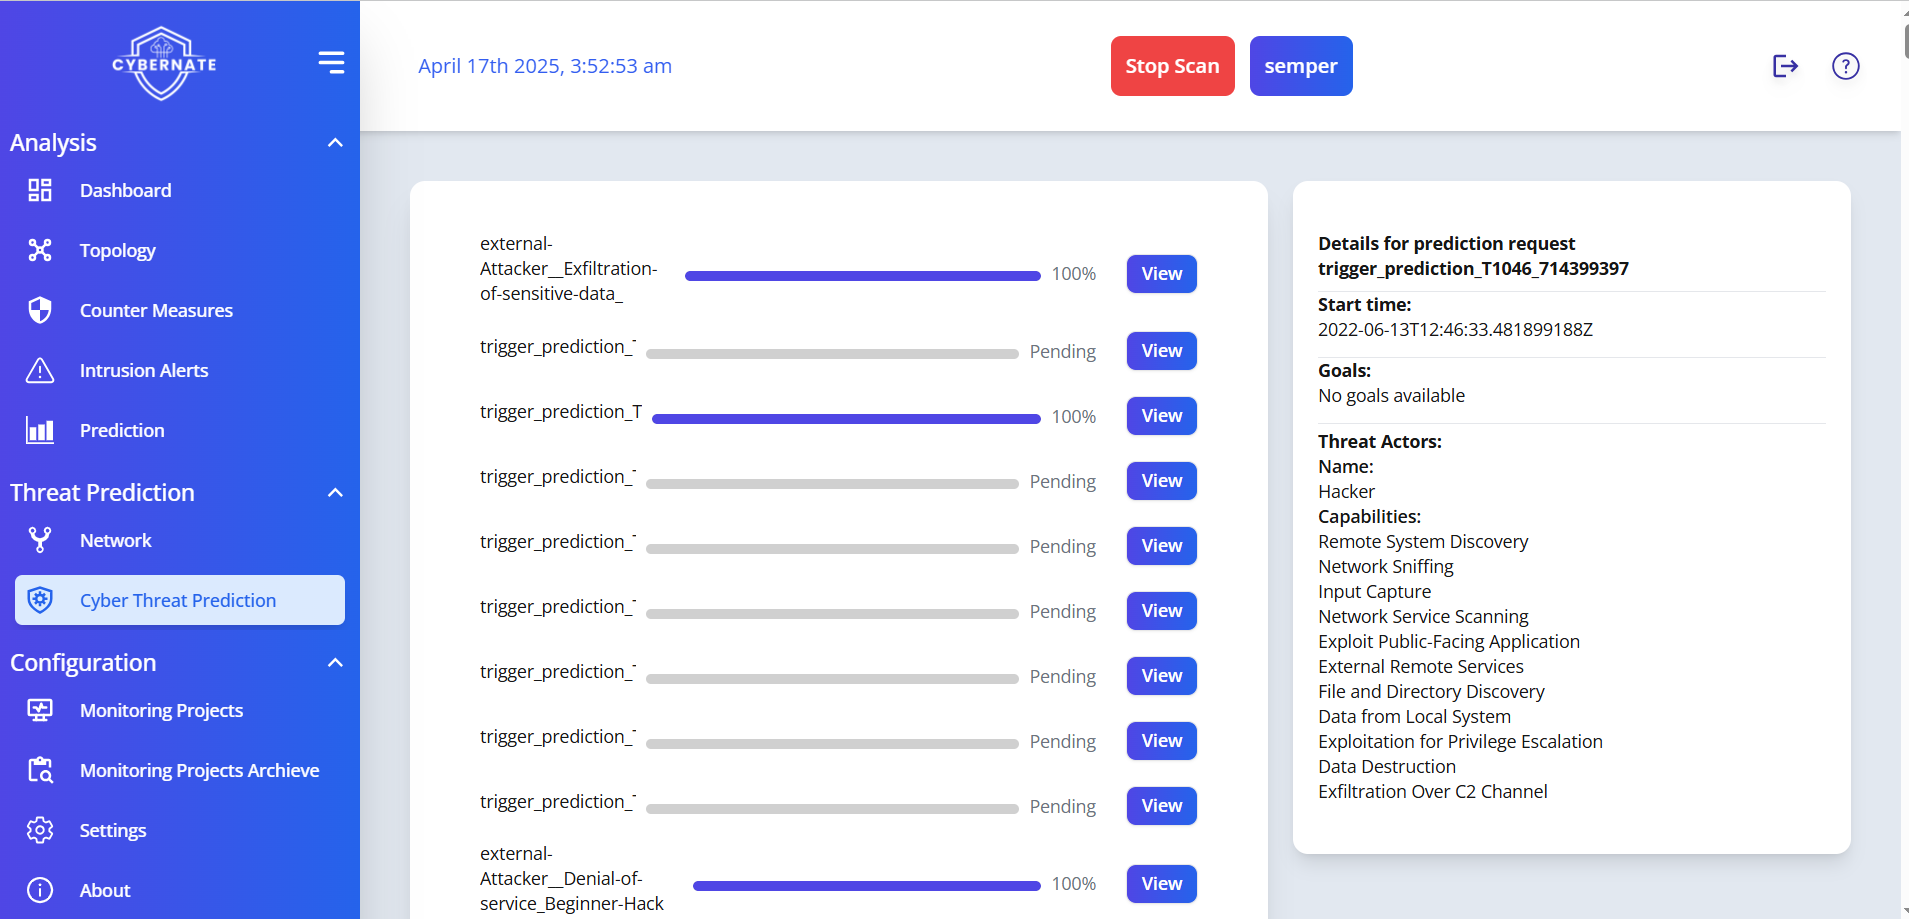Image resolution: width=1909 pixels, height=919 pixels.
Task: Click the Counter Measures shield icon
Action: [40, 310]
